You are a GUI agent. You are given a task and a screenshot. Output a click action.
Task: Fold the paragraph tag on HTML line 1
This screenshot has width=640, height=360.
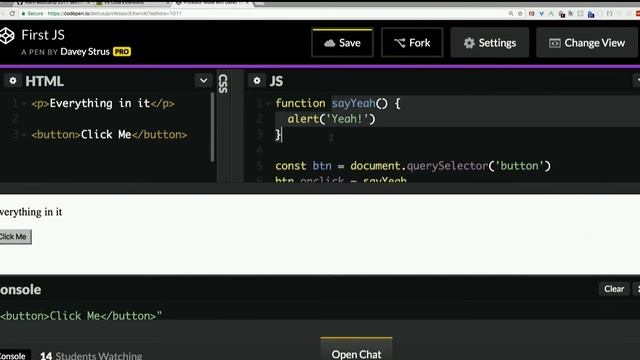(24, 104)
